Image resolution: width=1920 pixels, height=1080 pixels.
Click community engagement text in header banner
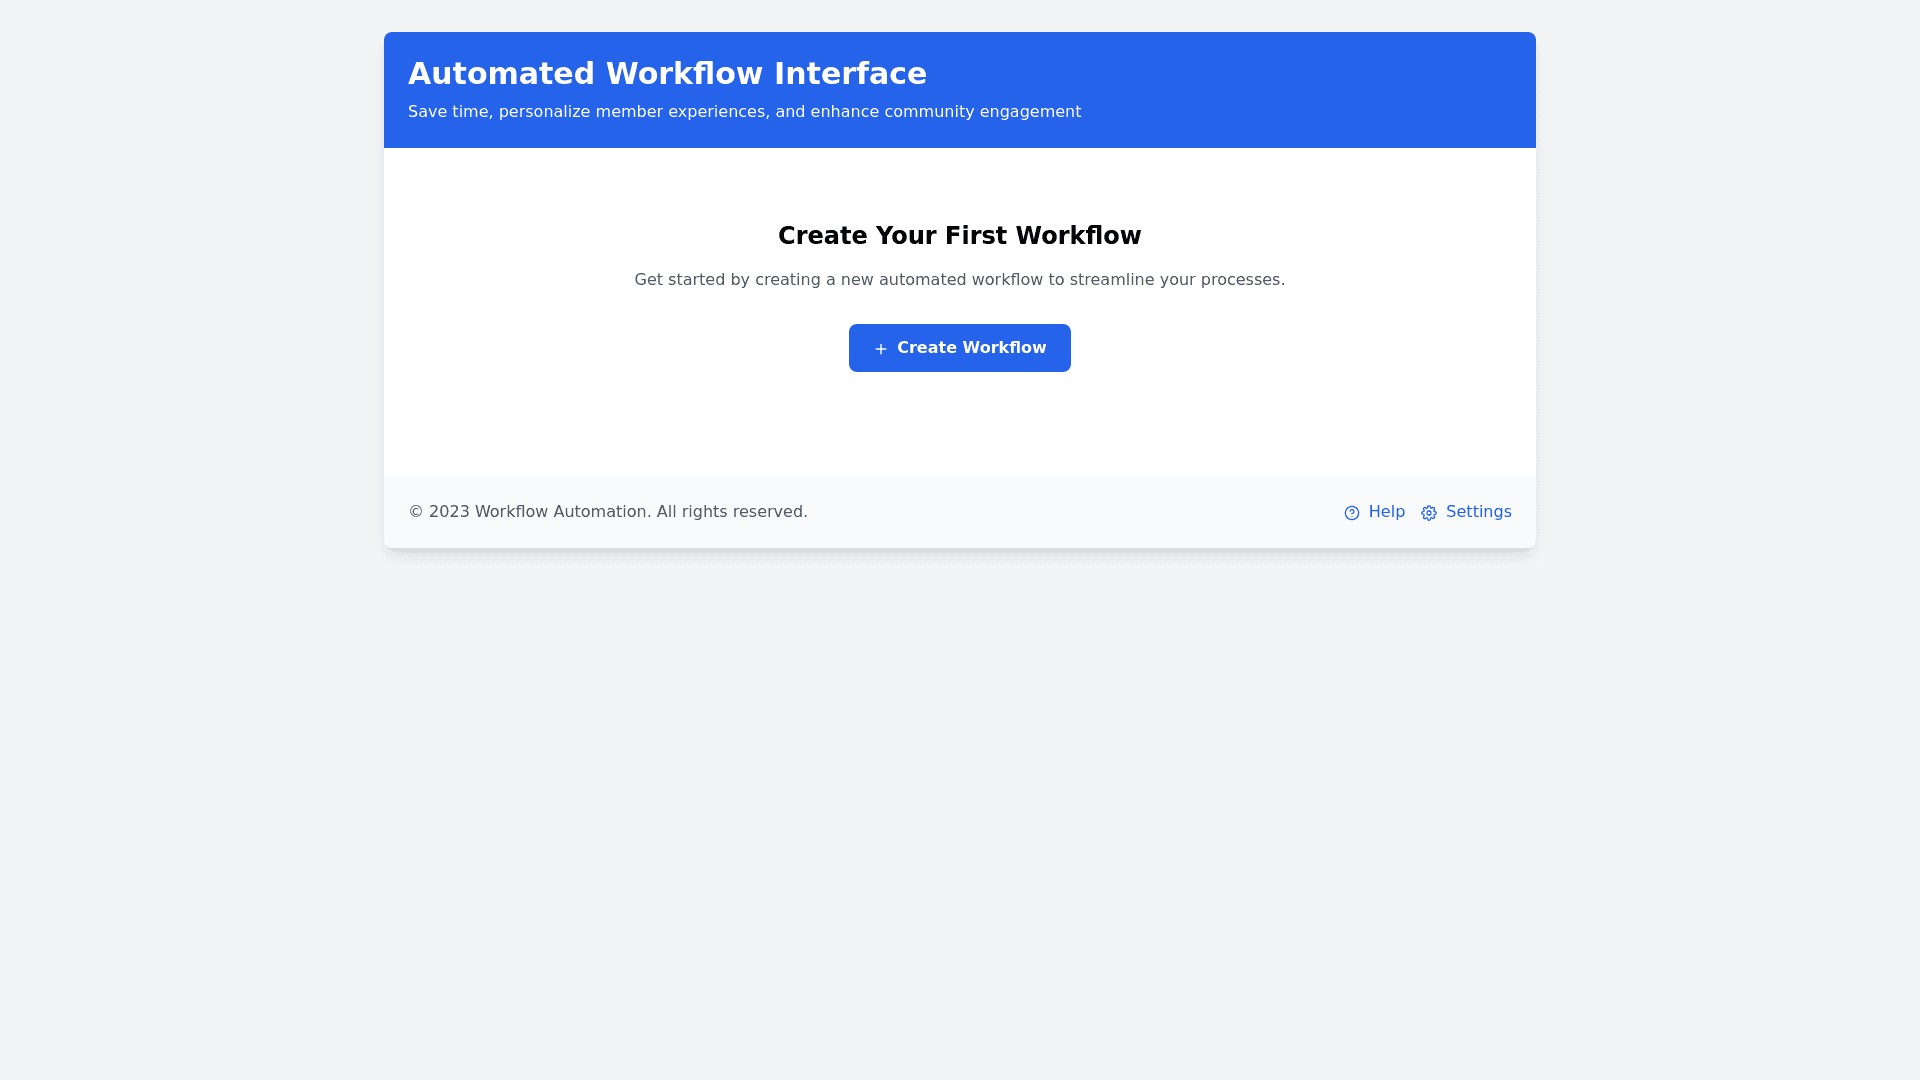coord(982,112)
